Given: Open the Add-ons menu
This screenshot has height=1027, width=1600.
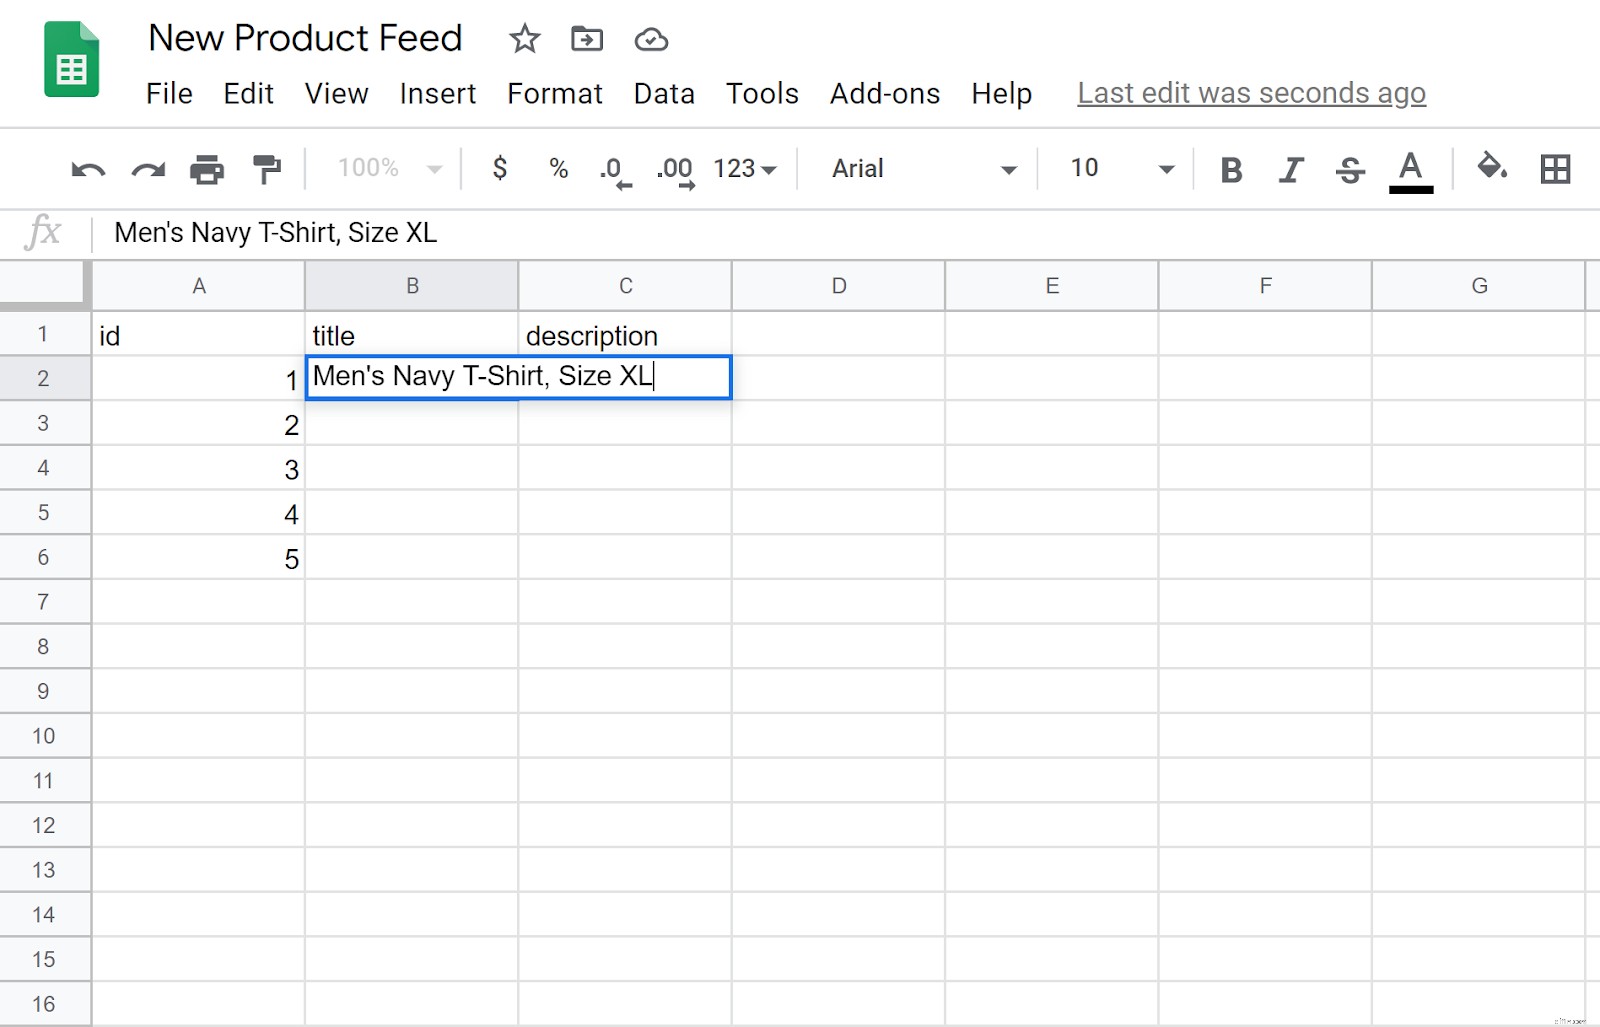Looking at the screenshot, I should [x=884, y=93].
